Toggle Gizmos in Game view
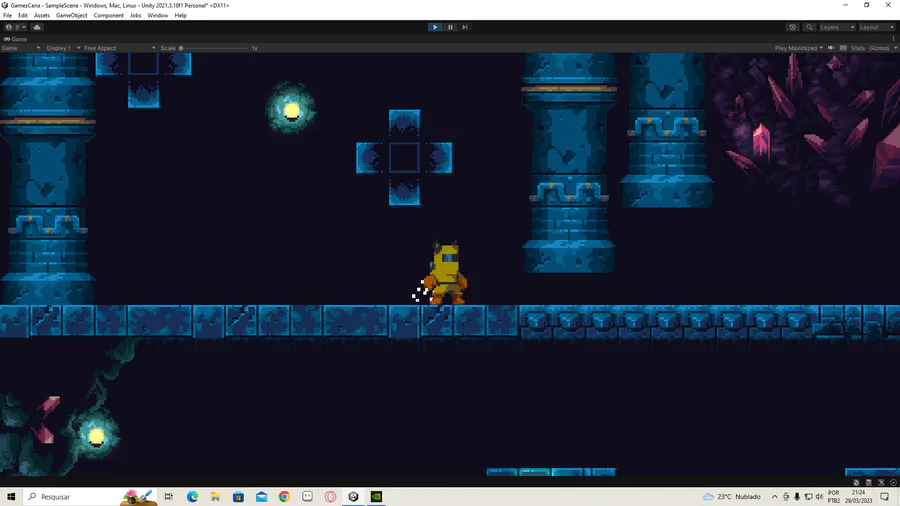 [879, 48]
